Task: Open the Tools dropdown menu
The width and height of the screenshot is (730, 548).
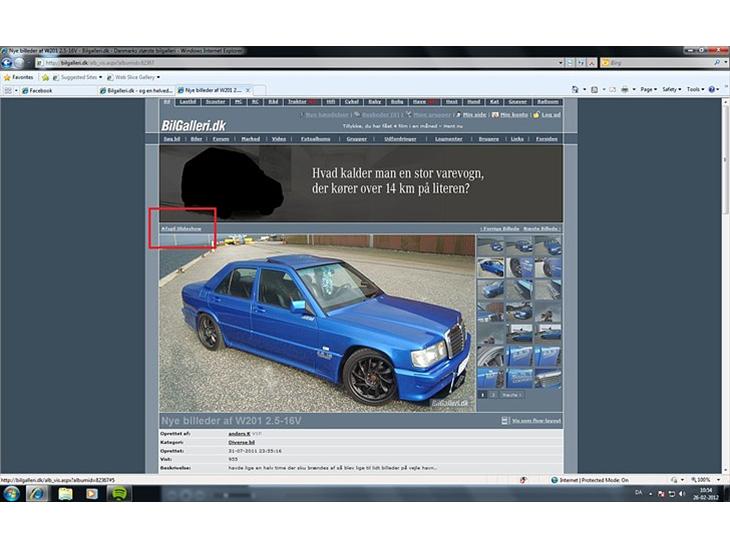Action: tap(695, 89)
